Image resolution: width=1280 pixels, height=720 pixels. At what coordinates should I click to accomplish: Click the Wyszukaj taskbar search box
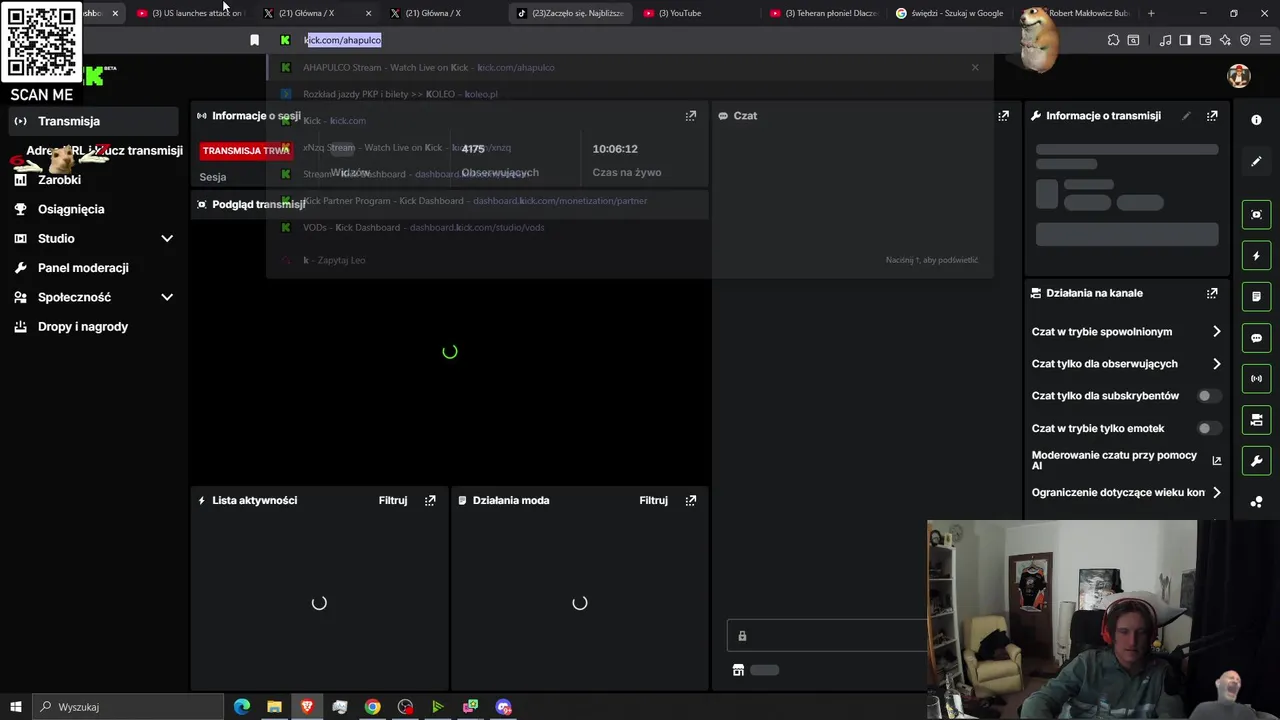click(x=128, y=707)
